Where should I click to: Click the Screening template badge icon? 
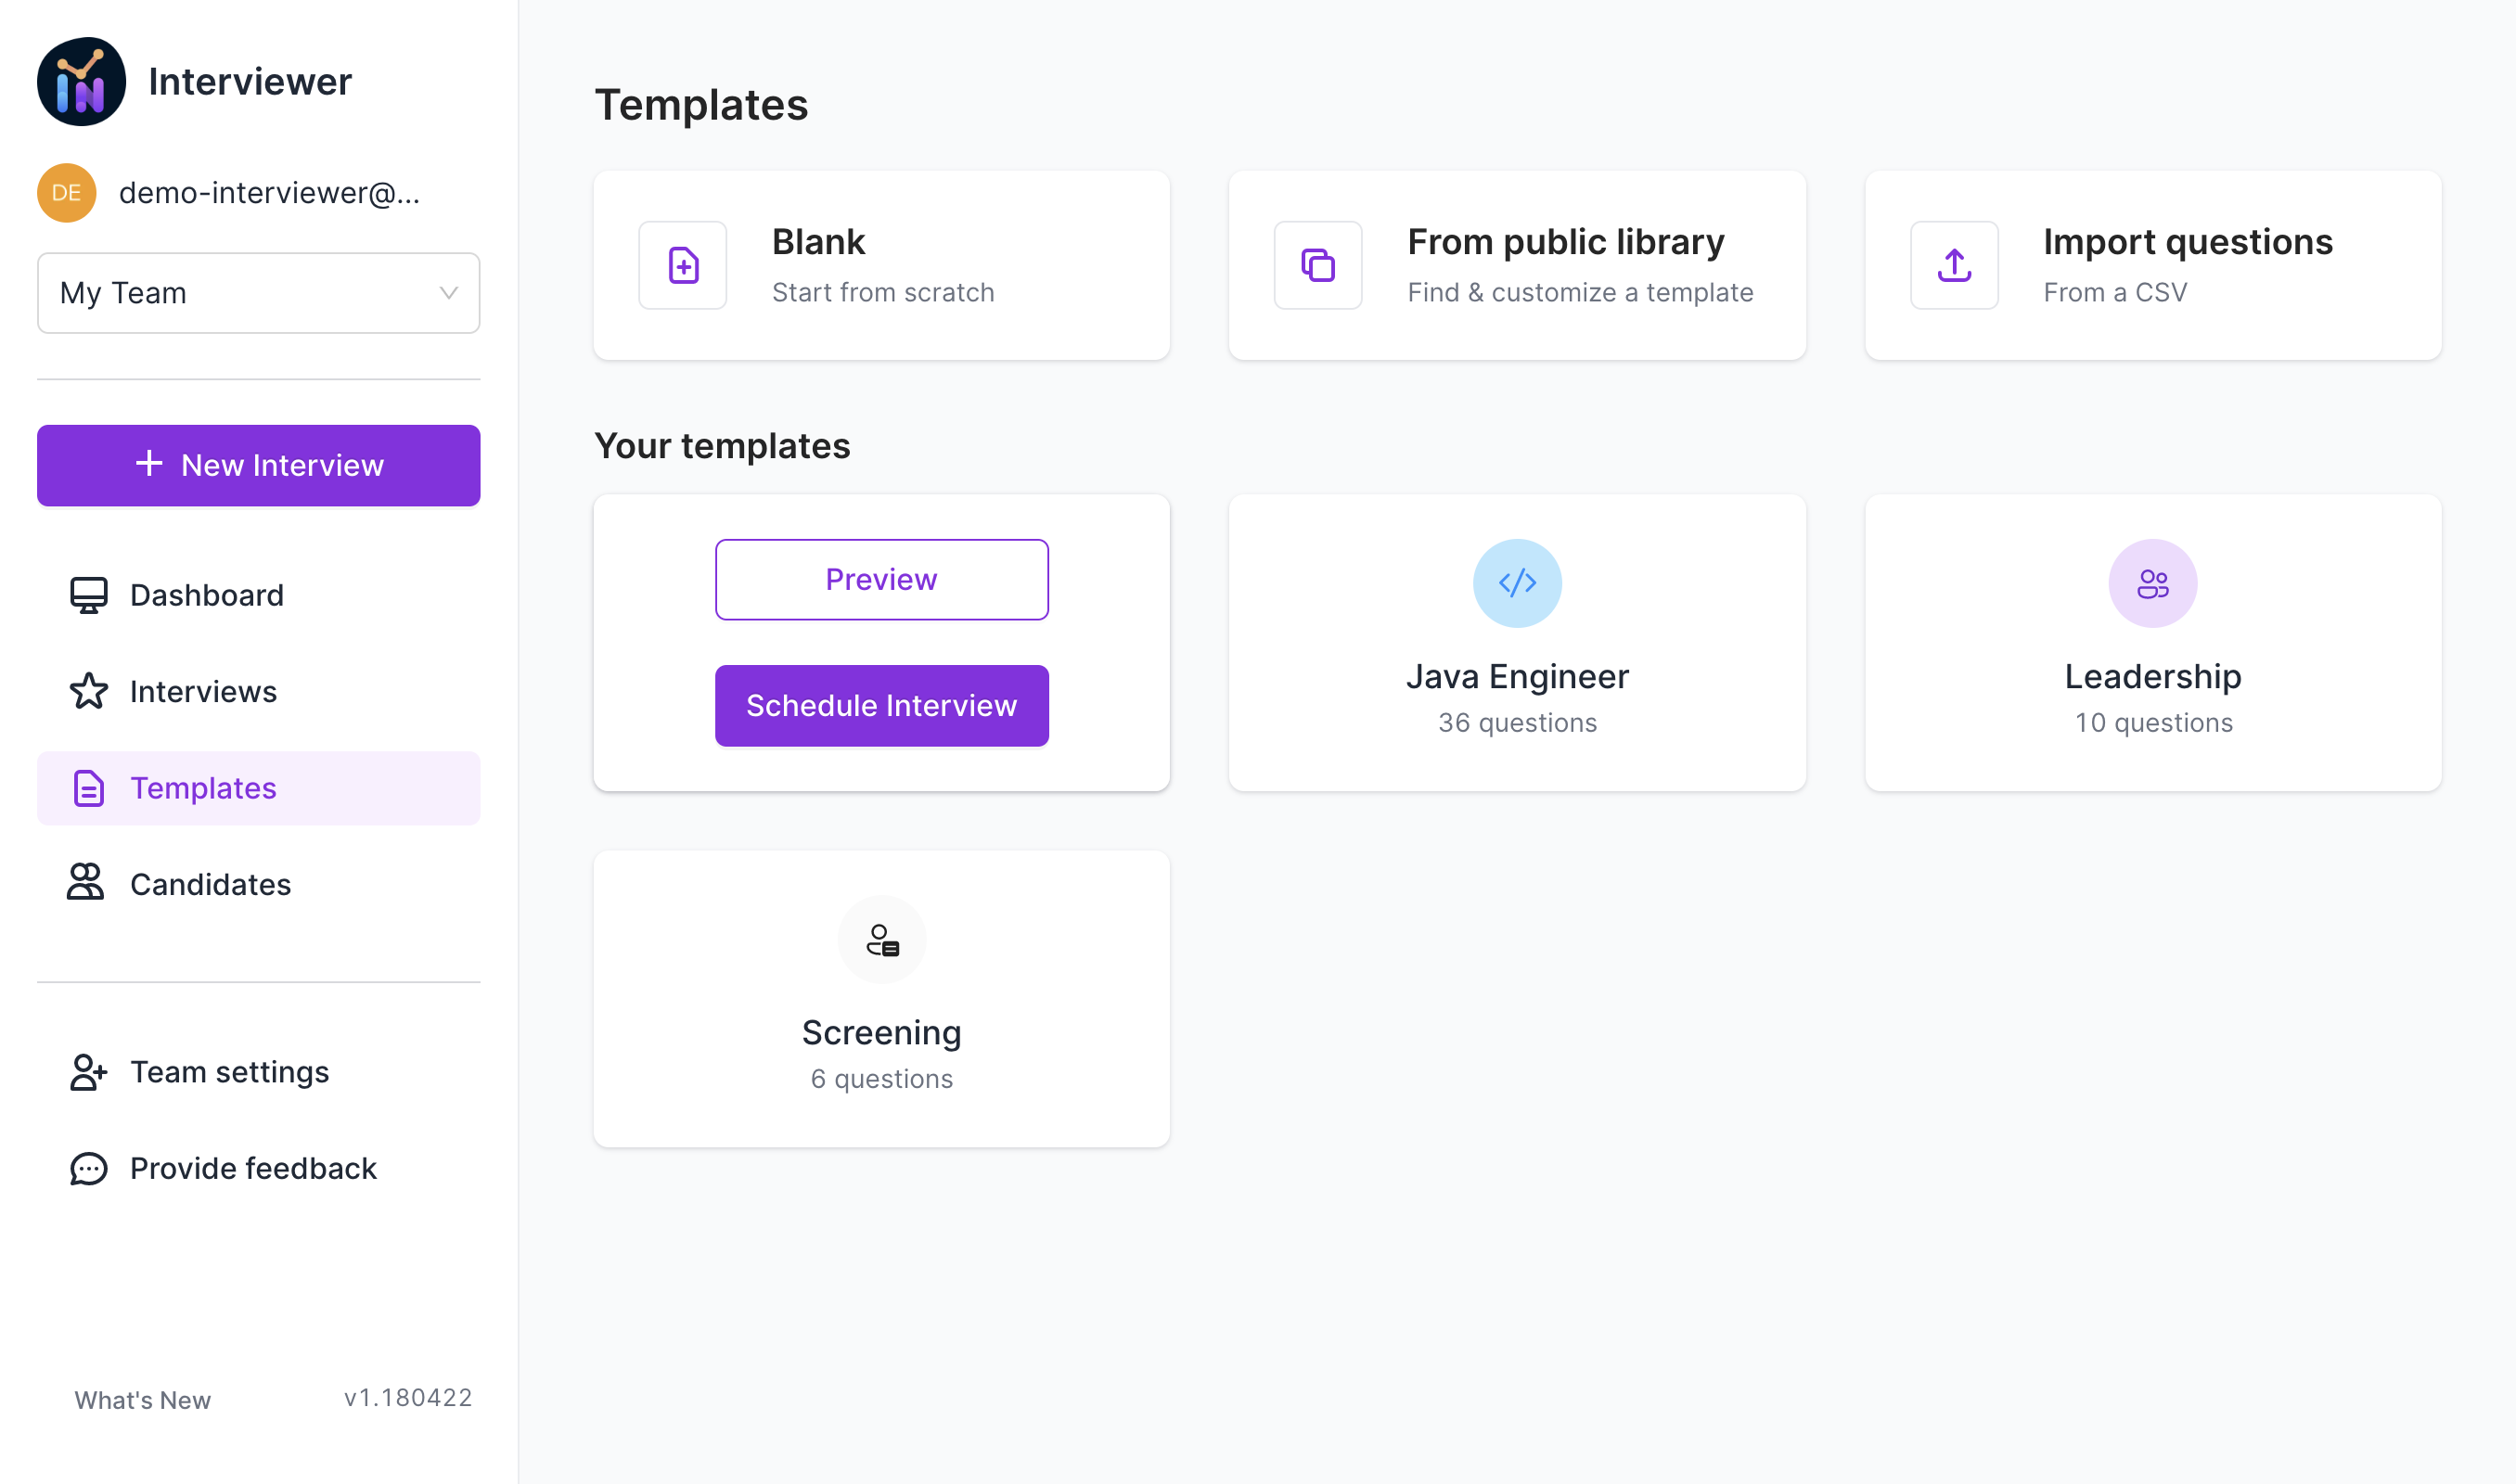pyautogui.click(x=881, y=939)
